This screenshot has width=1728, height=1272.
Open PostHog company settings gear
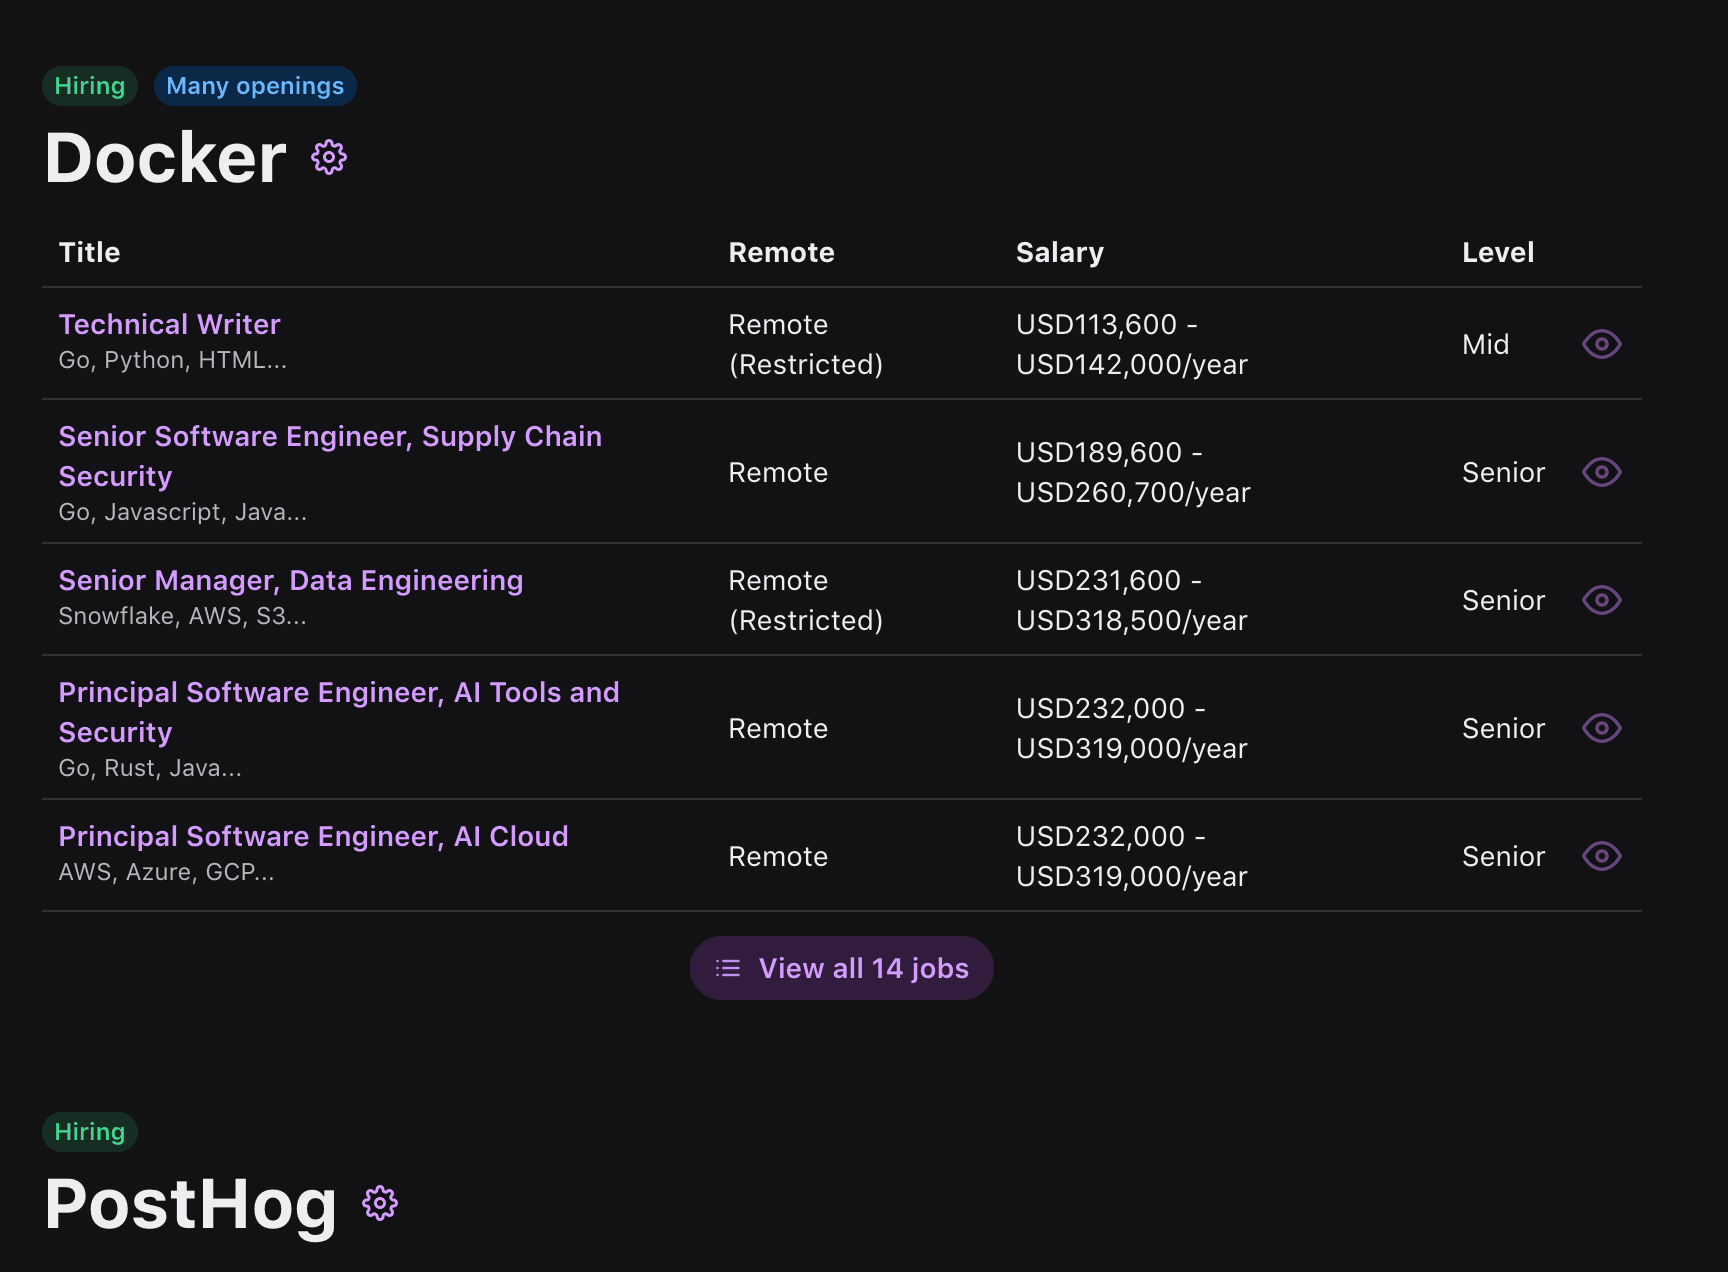380,1203
